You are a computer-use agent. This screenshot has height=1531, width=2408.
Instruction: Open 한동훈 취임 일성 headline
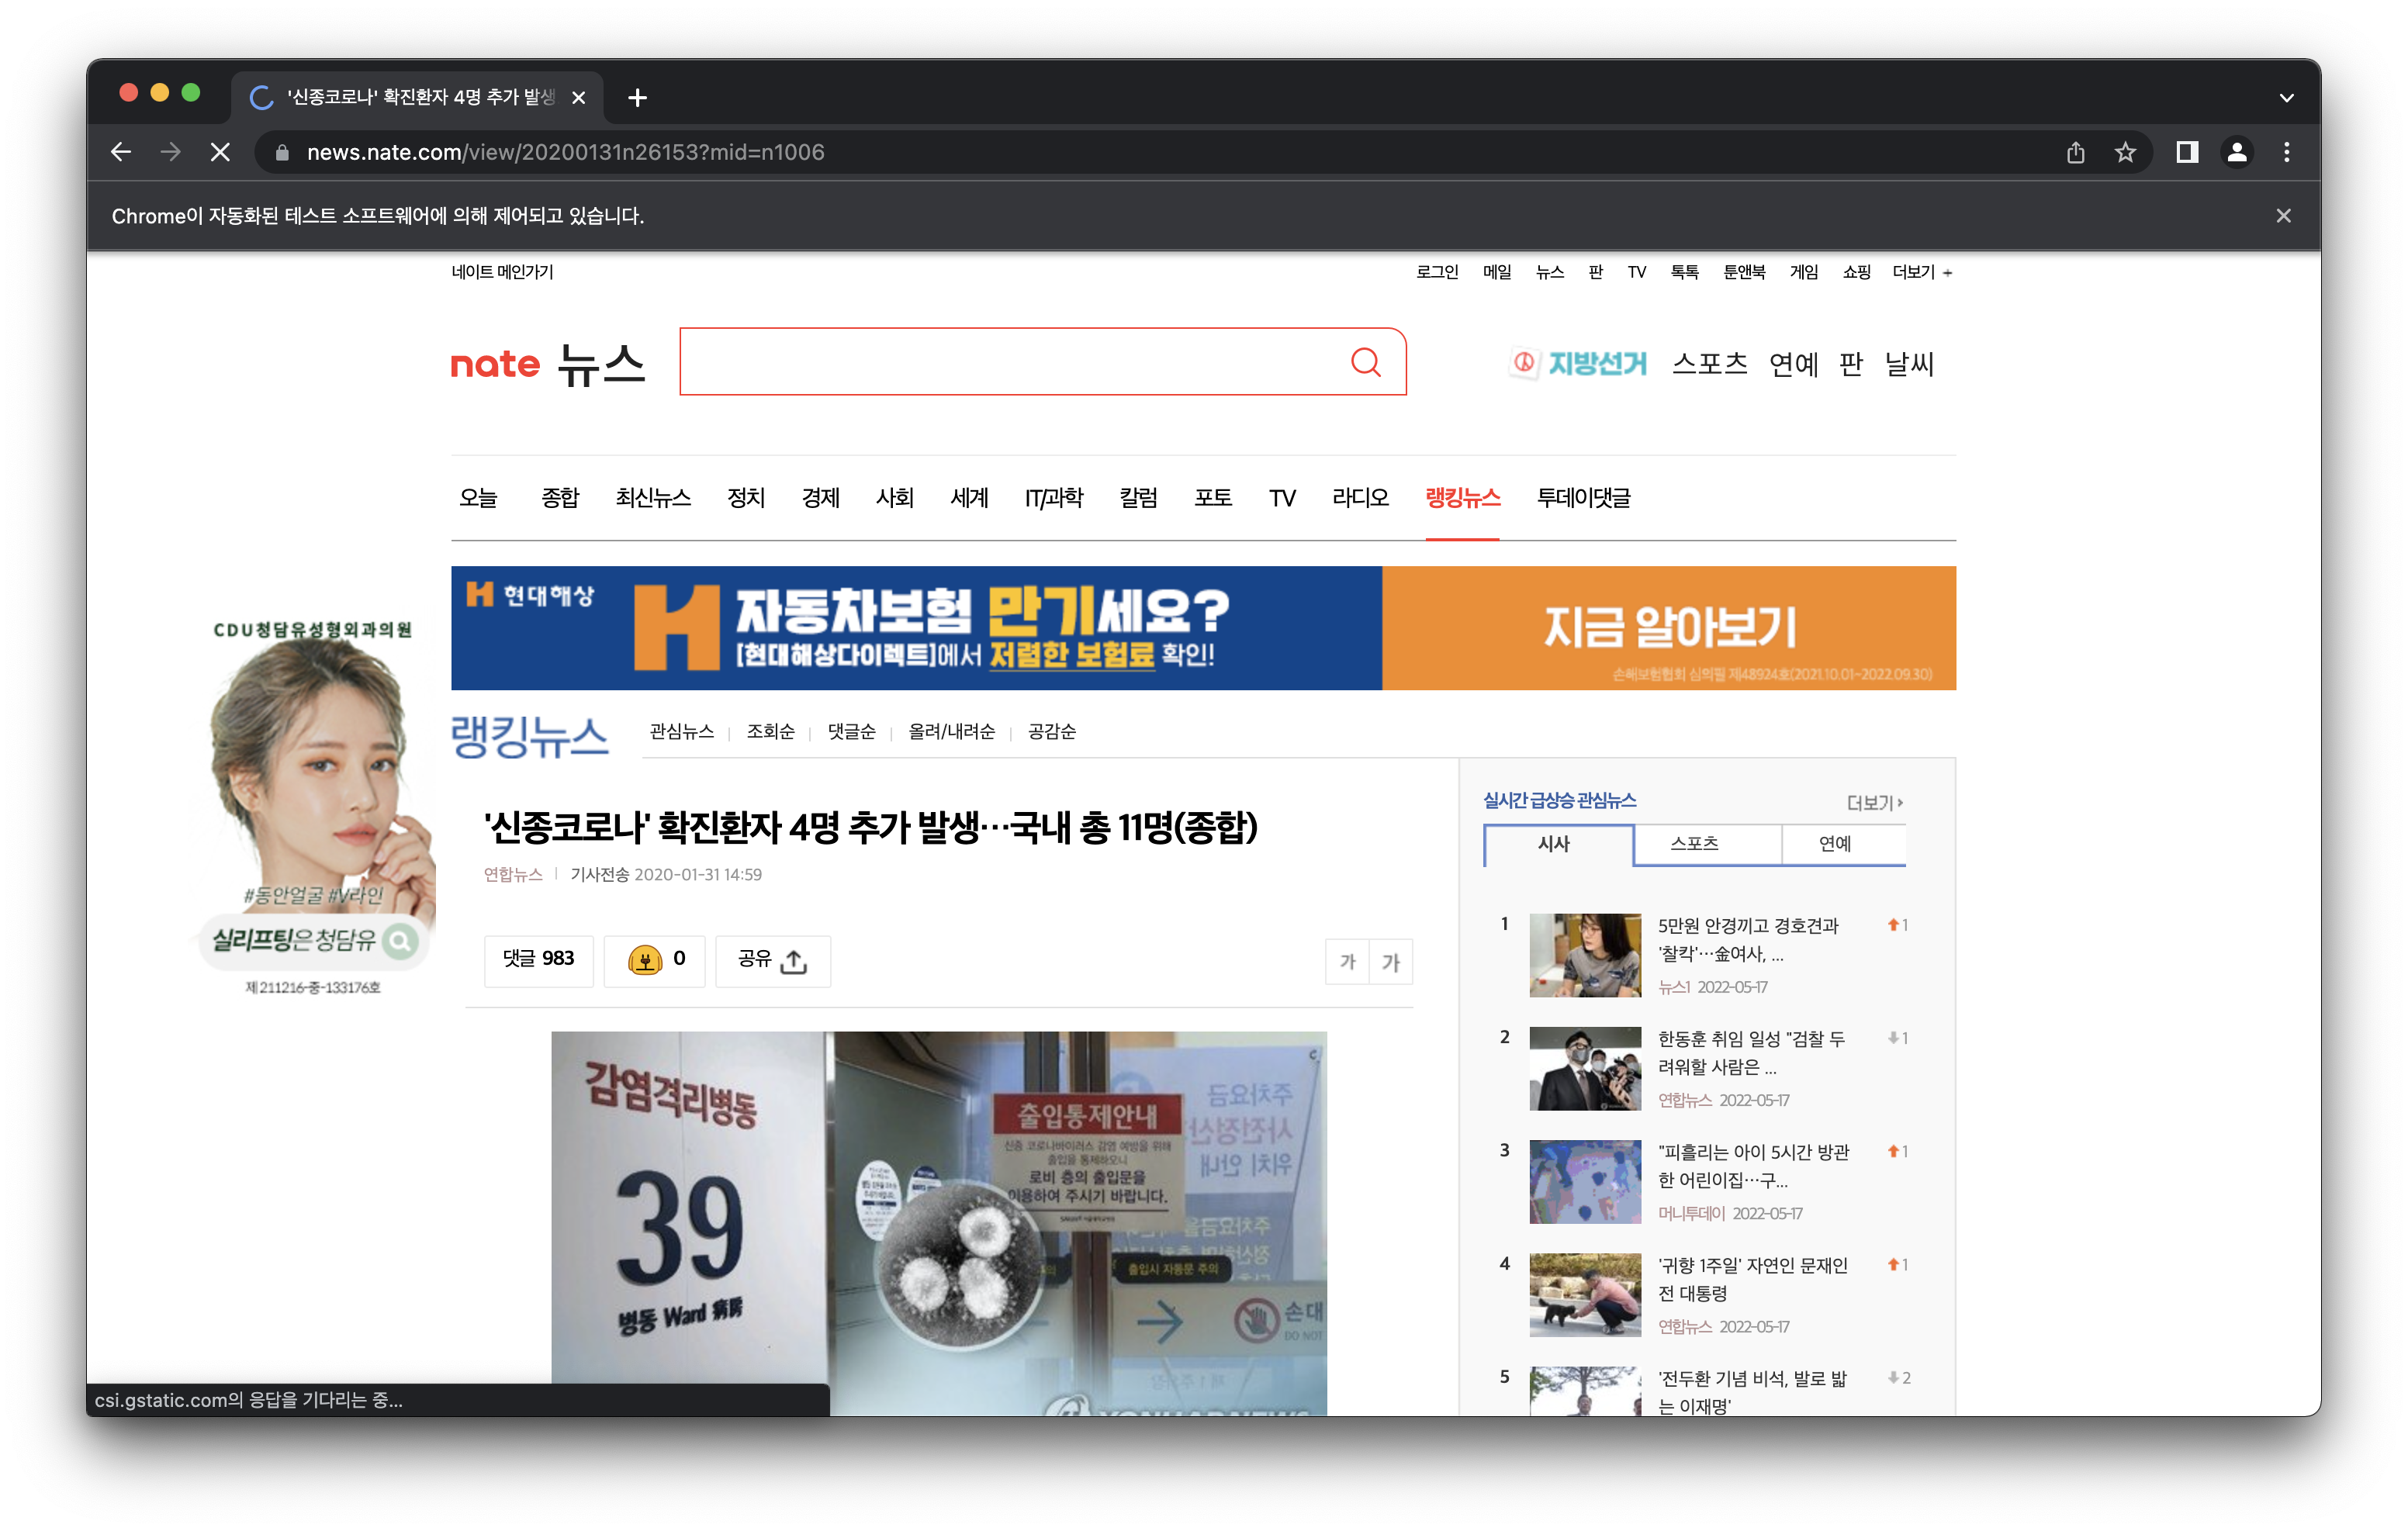tap(1752, 1053)
